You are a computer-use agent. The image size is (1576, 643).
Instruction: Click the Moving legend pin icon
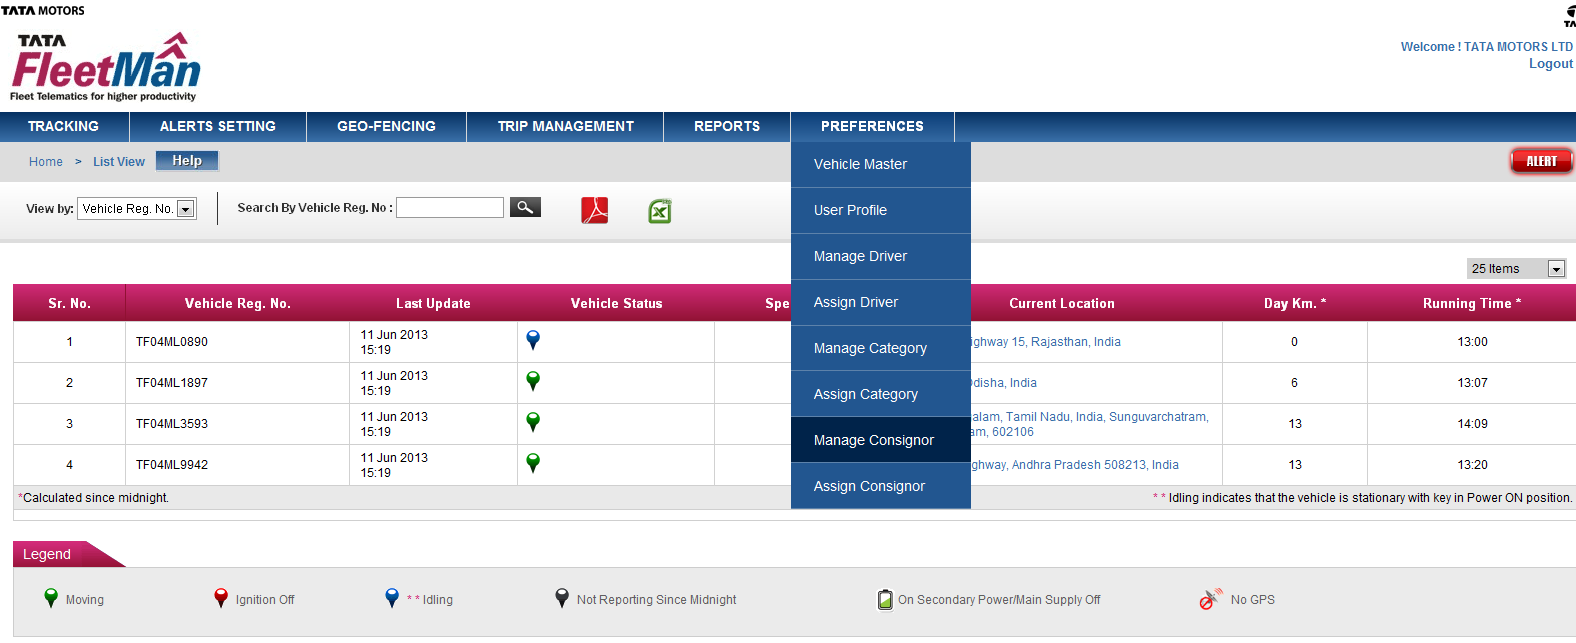(x=51, y=598)
